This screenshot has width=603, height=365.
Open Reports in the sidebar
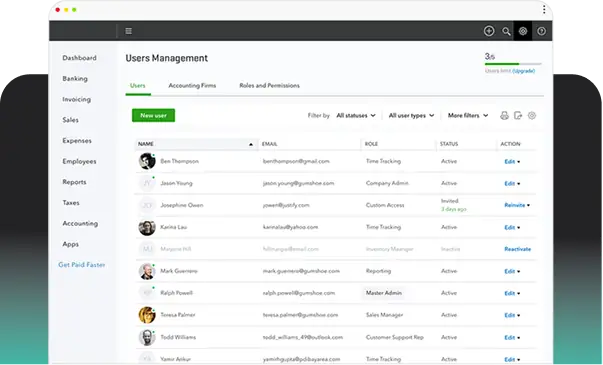coord(74,182)
